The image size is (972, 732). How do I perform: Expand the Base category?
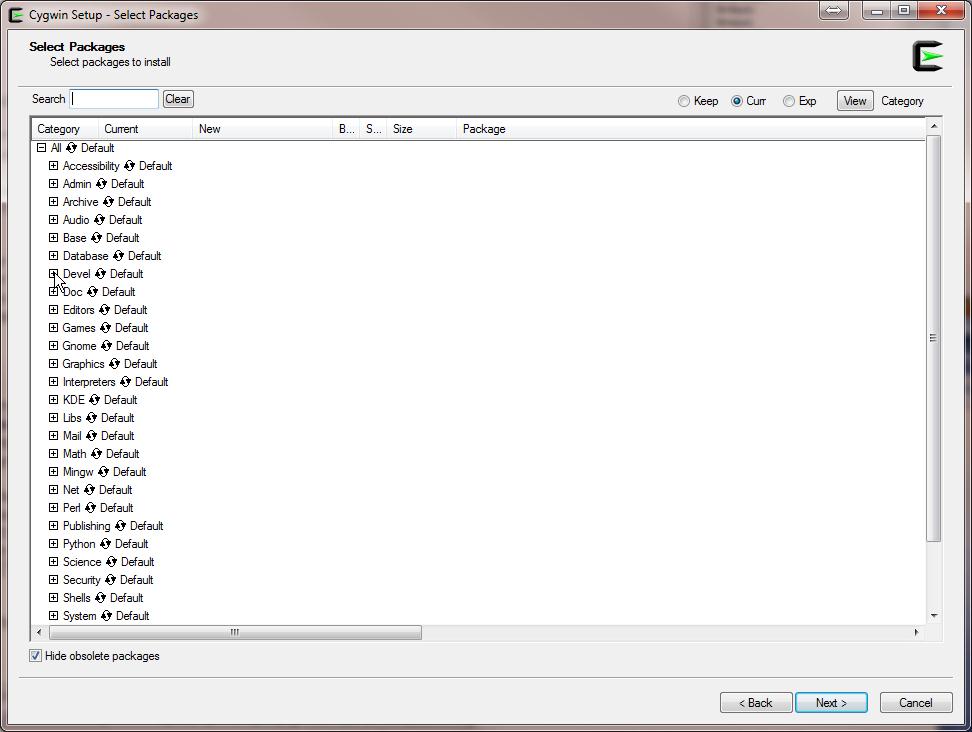click(x=53, y=238)
